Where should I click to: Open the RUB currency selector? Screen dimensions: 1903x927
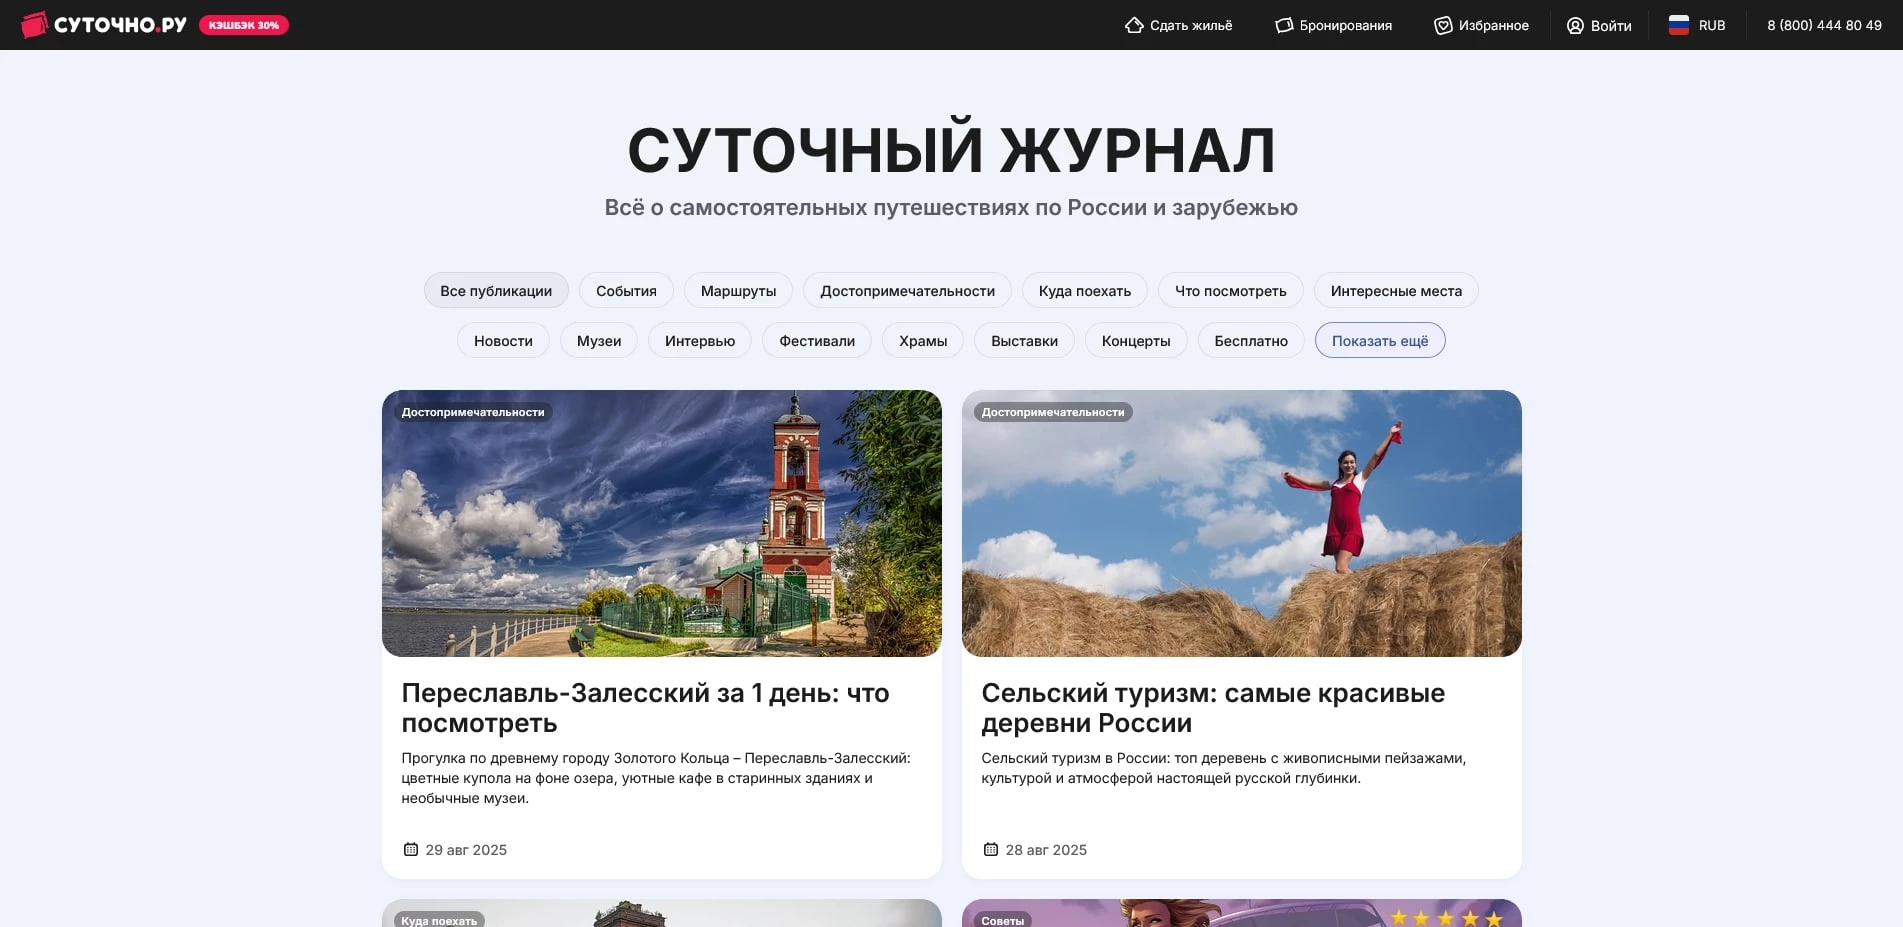(1710, 24)
